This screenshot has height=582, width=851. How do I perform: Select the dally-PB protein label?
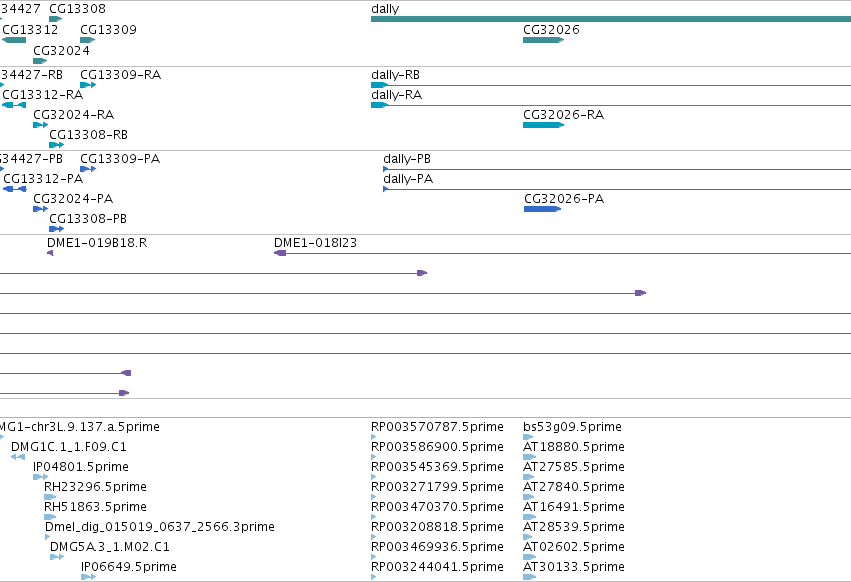tap(407, 159)
